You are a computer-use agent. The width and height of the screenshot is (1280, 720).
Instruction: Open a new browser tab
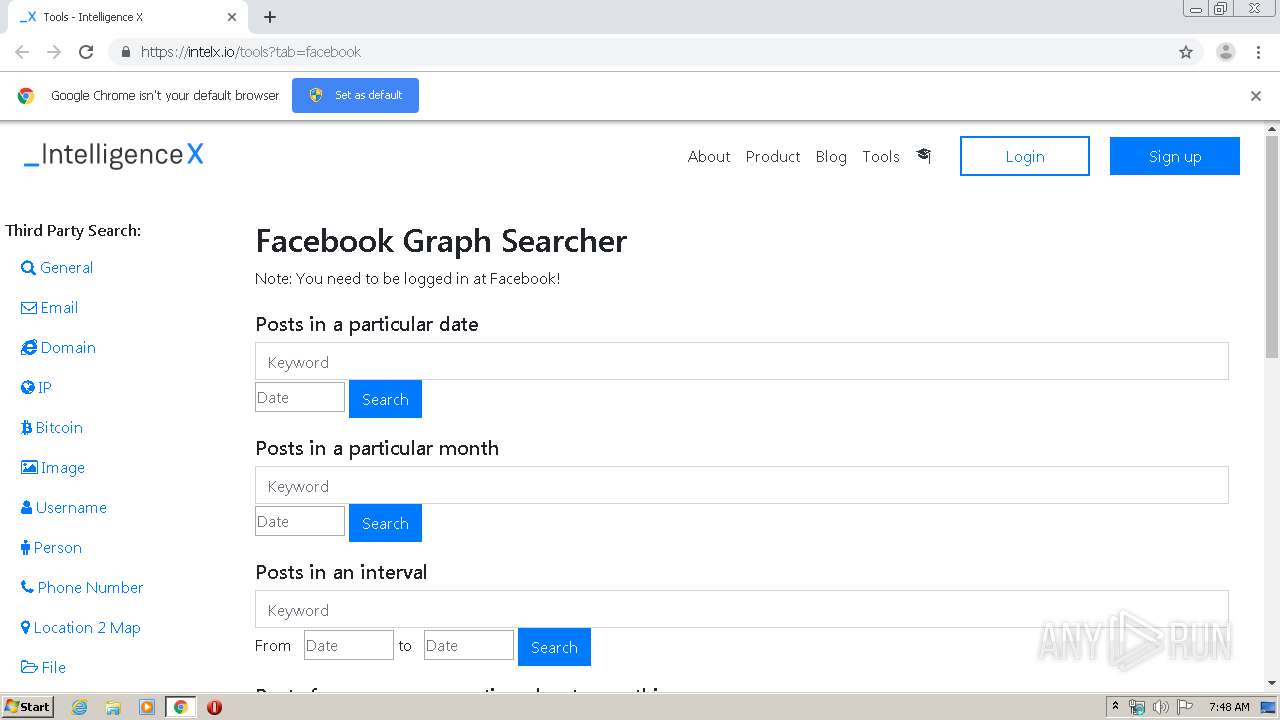[x=270, y=17]
